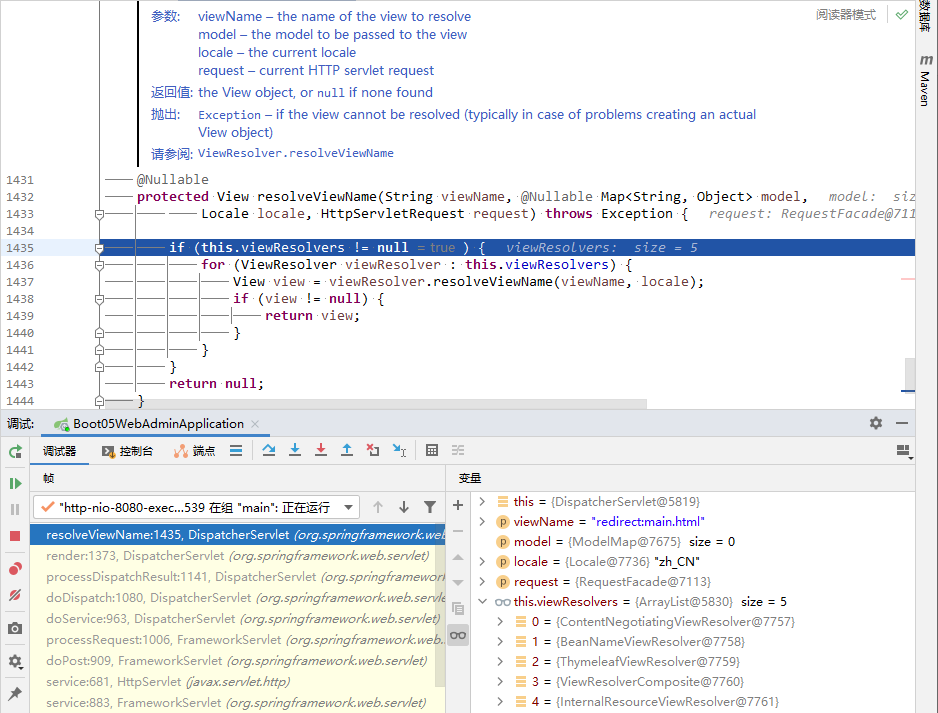The image size is (938, 713).
Task: Click the Pause program icon
Action: click(x=16, y=510)
